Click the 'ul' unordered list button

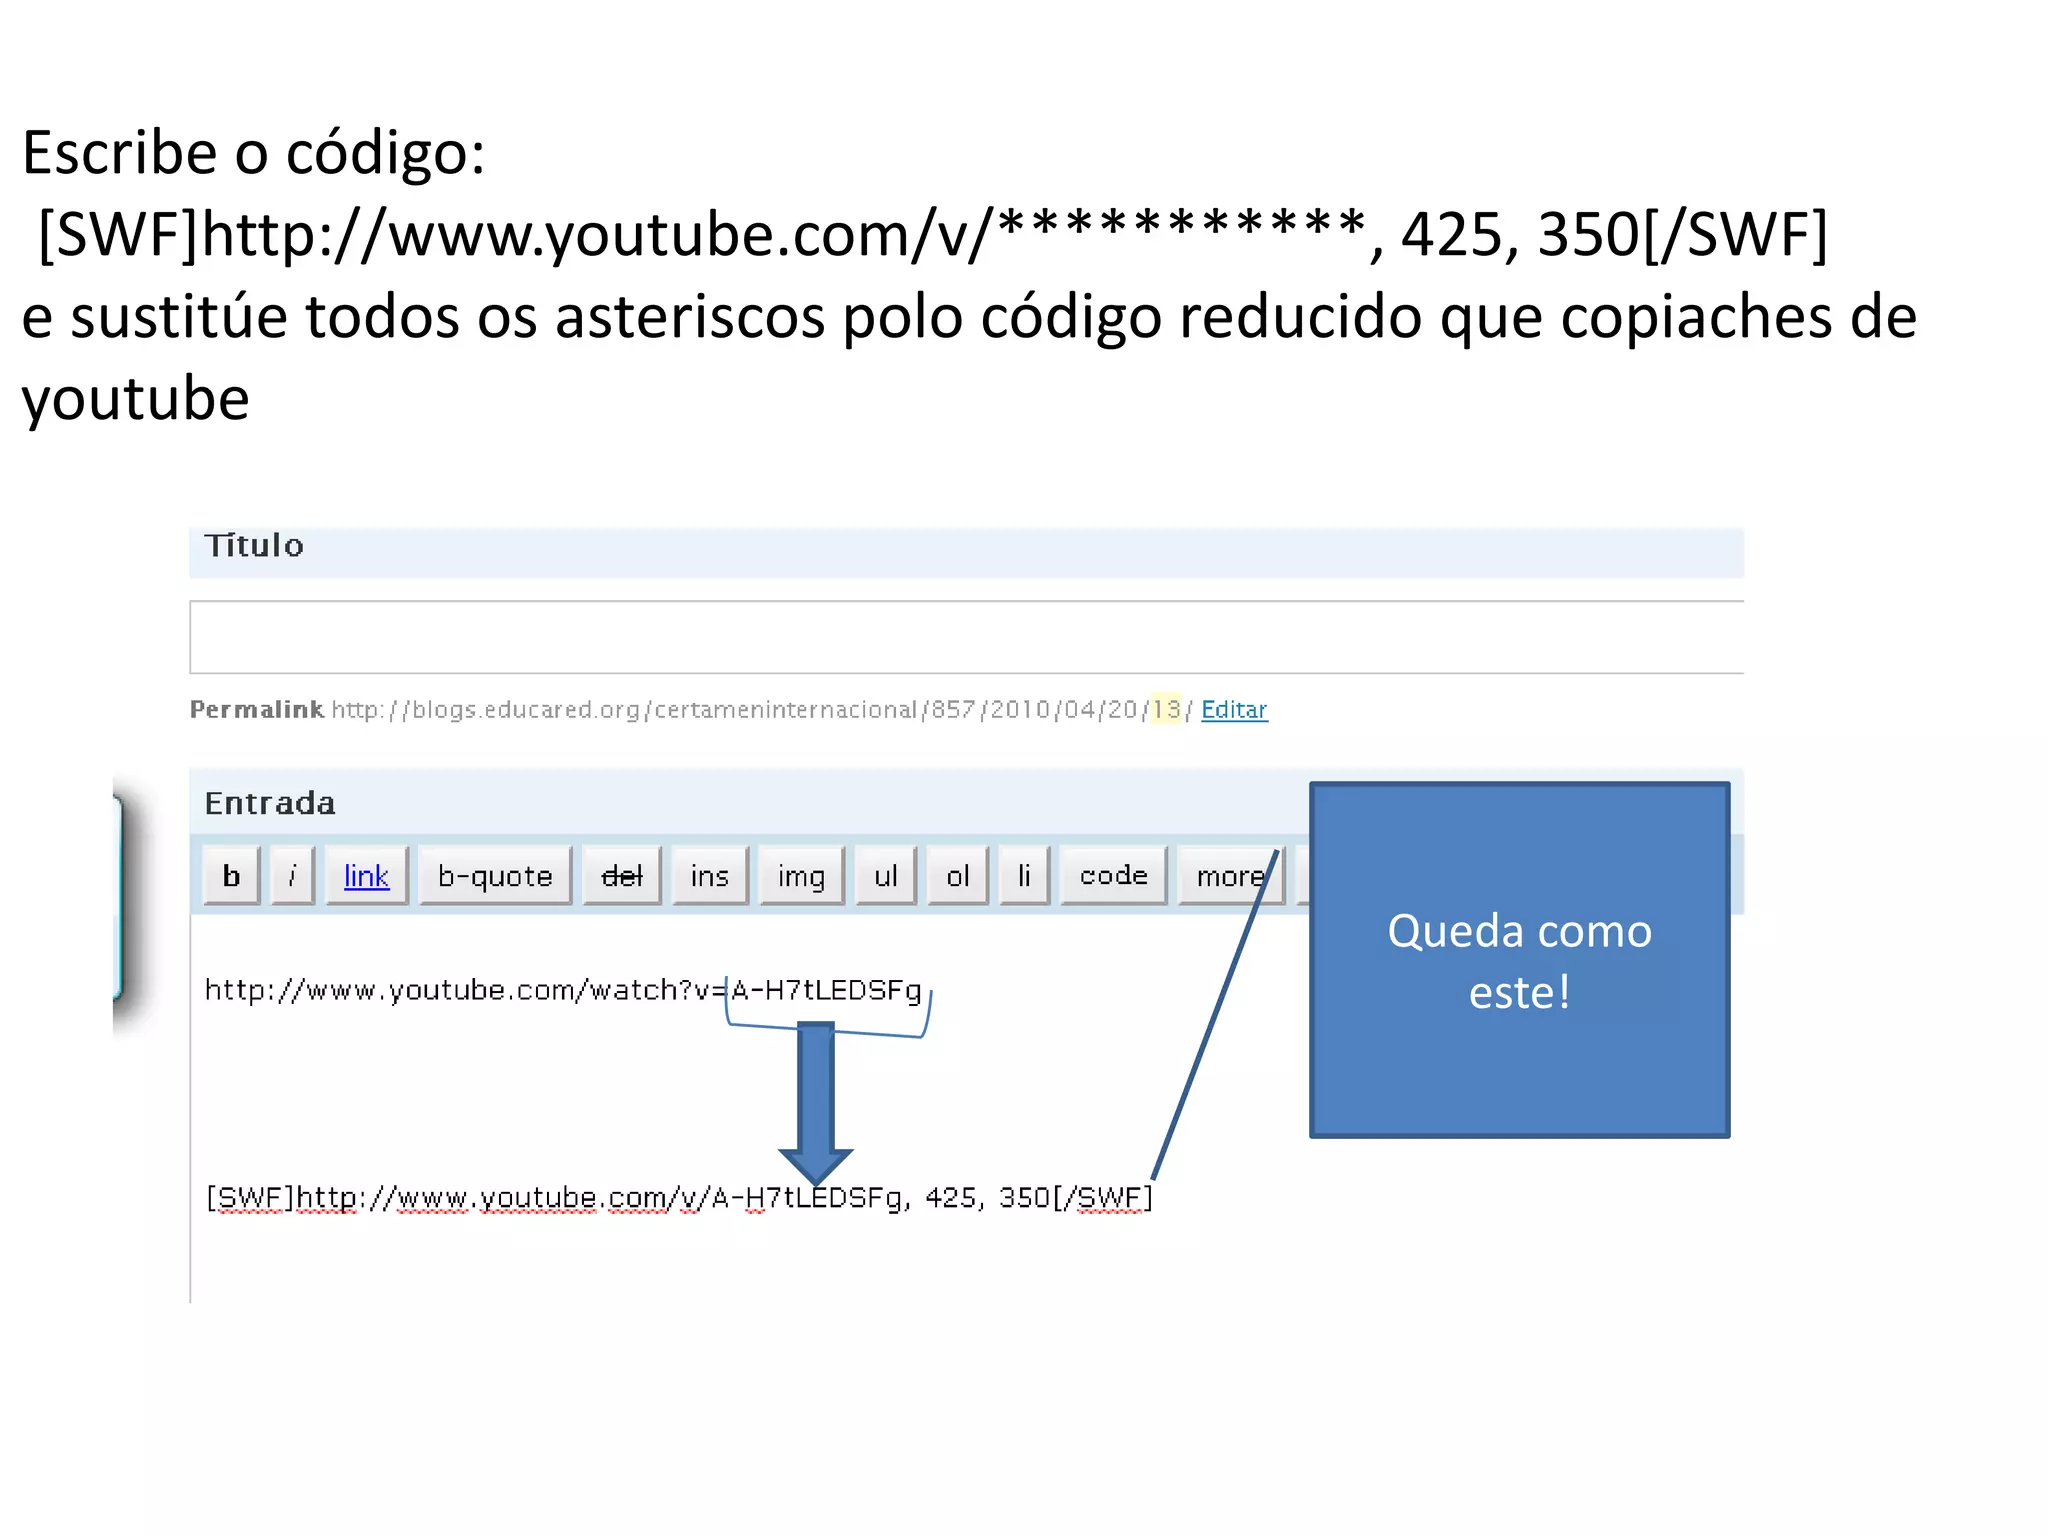point(886,876)
